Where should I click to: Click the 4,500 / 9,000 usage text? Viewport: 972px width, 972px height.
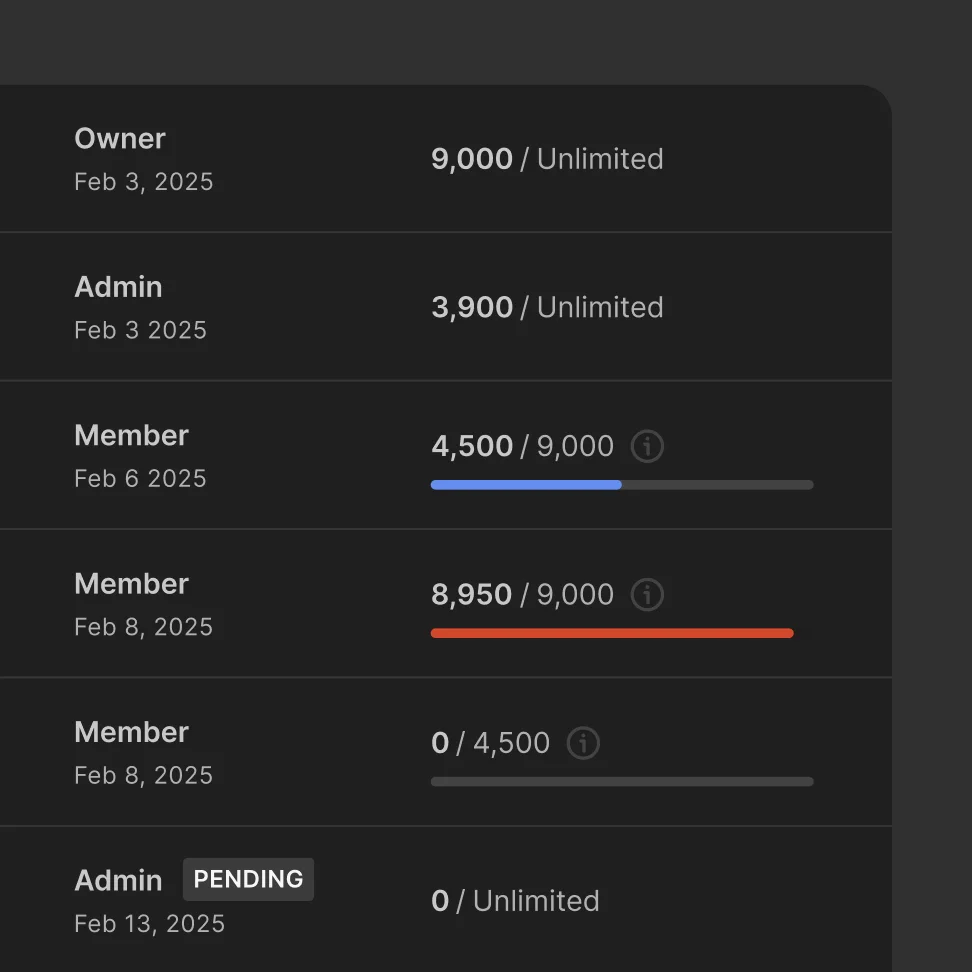(x=522, y=446)
